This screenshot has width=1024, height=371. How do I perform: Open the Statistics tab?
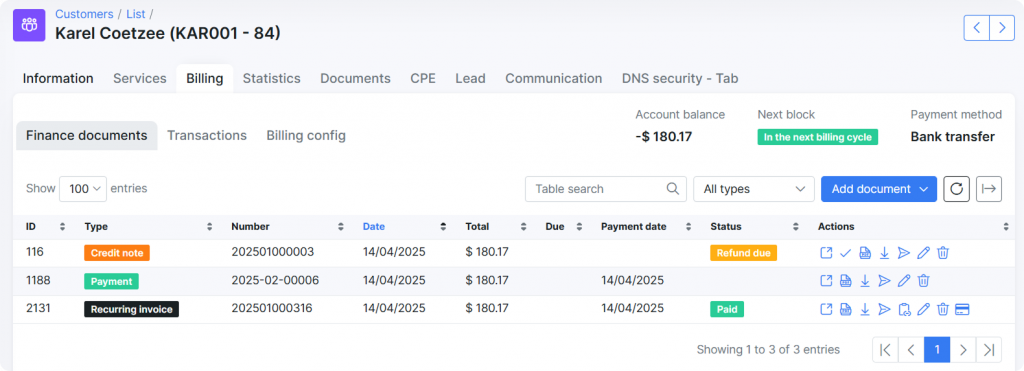tap(272, 78)
